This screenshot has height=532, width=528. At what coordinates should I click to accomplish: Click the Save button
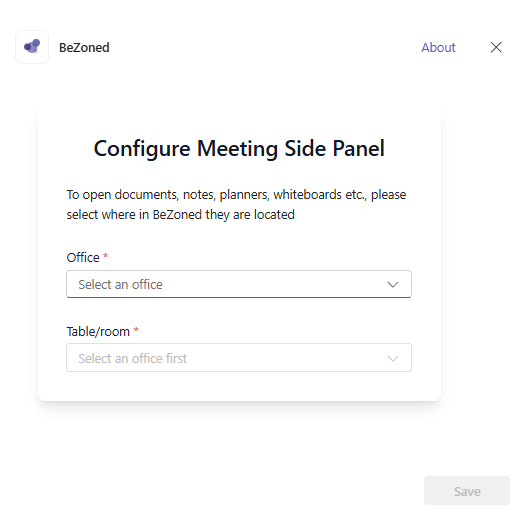(467, 491)
